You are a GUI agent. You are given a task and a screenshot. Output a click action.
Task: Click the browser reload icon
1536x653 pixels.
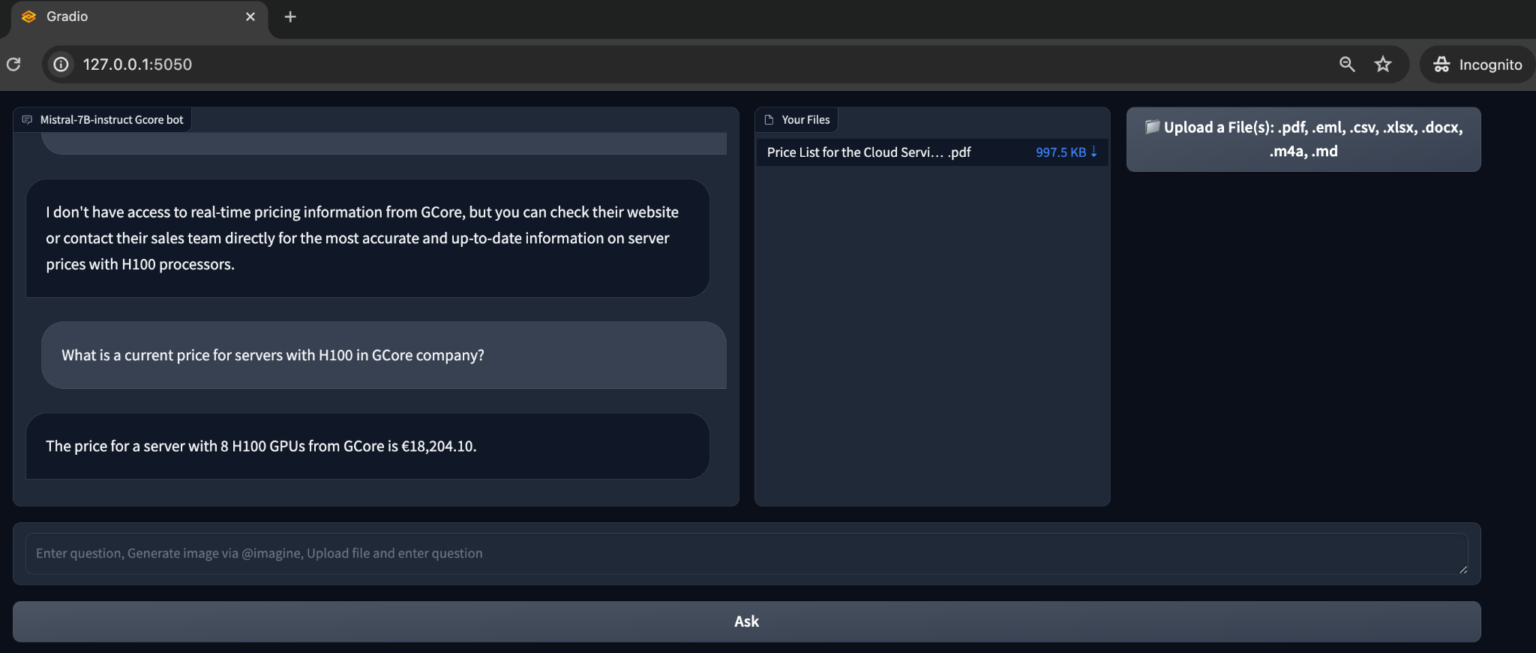point(13,64)
